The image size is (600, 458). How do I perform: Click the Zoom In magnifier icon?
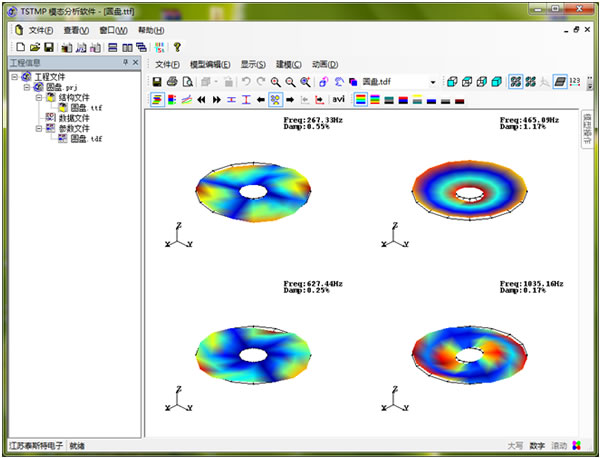pos(273,81)
